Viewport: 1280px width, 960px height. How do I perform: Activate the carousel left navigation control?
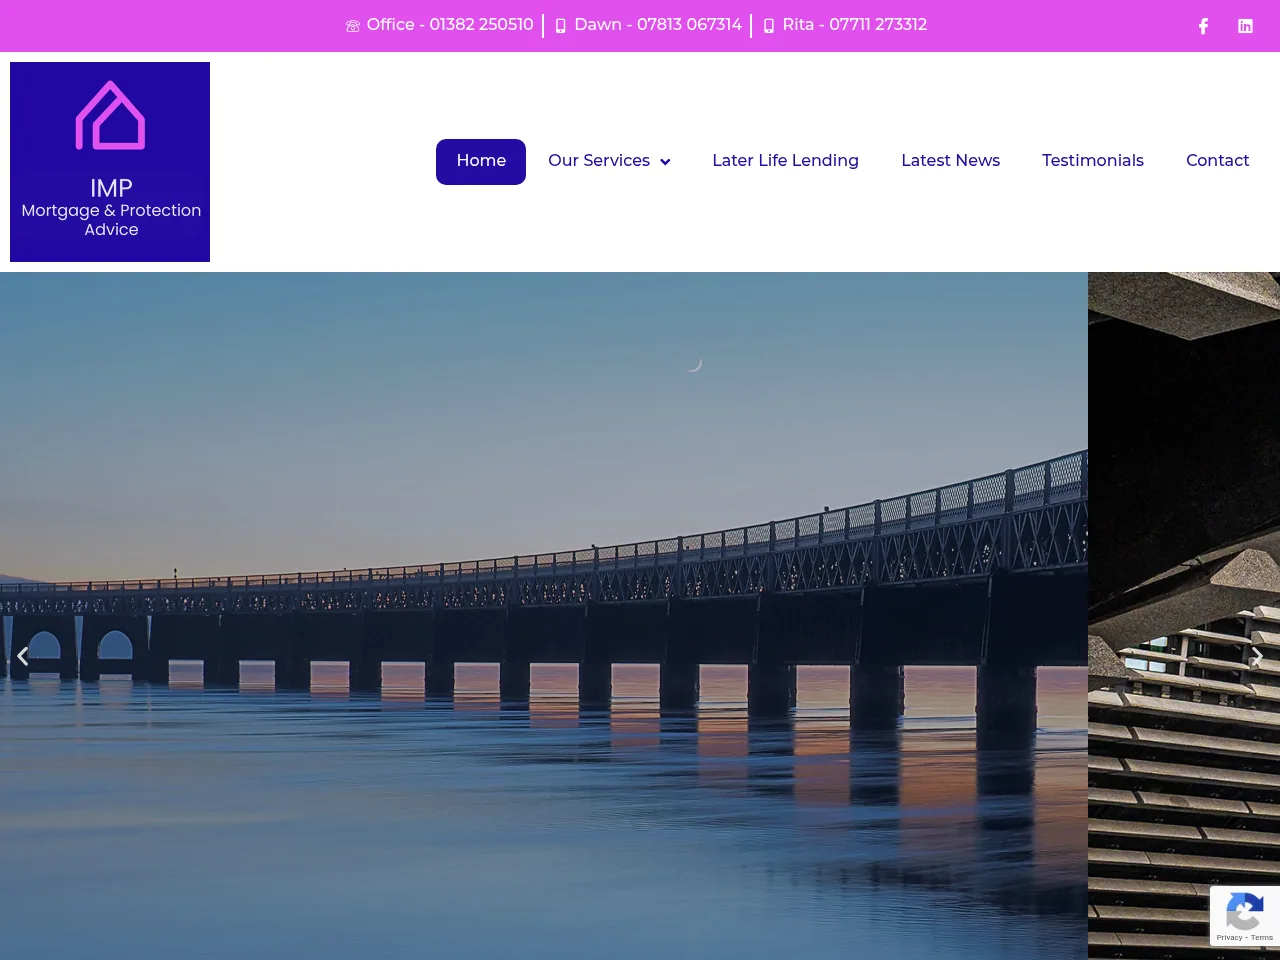click(22, 655)
